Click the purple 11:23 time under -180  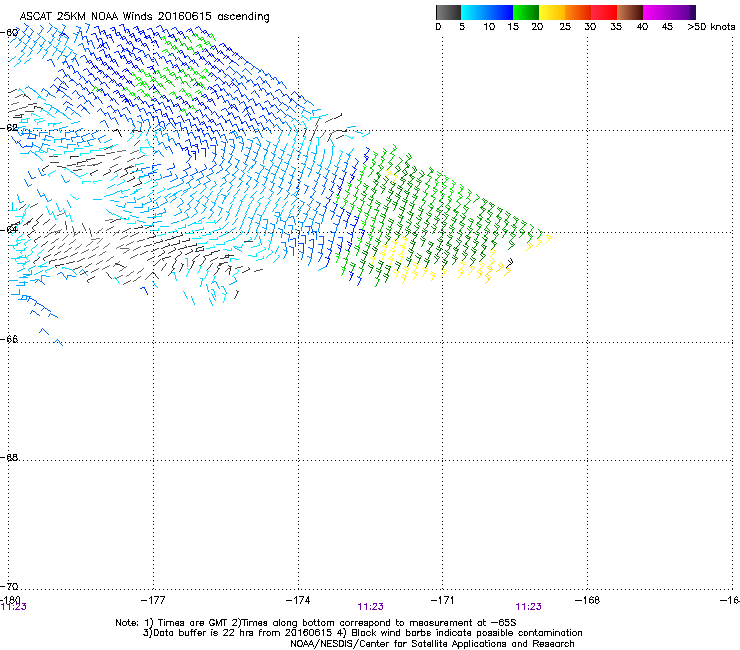tap(14, 607)
